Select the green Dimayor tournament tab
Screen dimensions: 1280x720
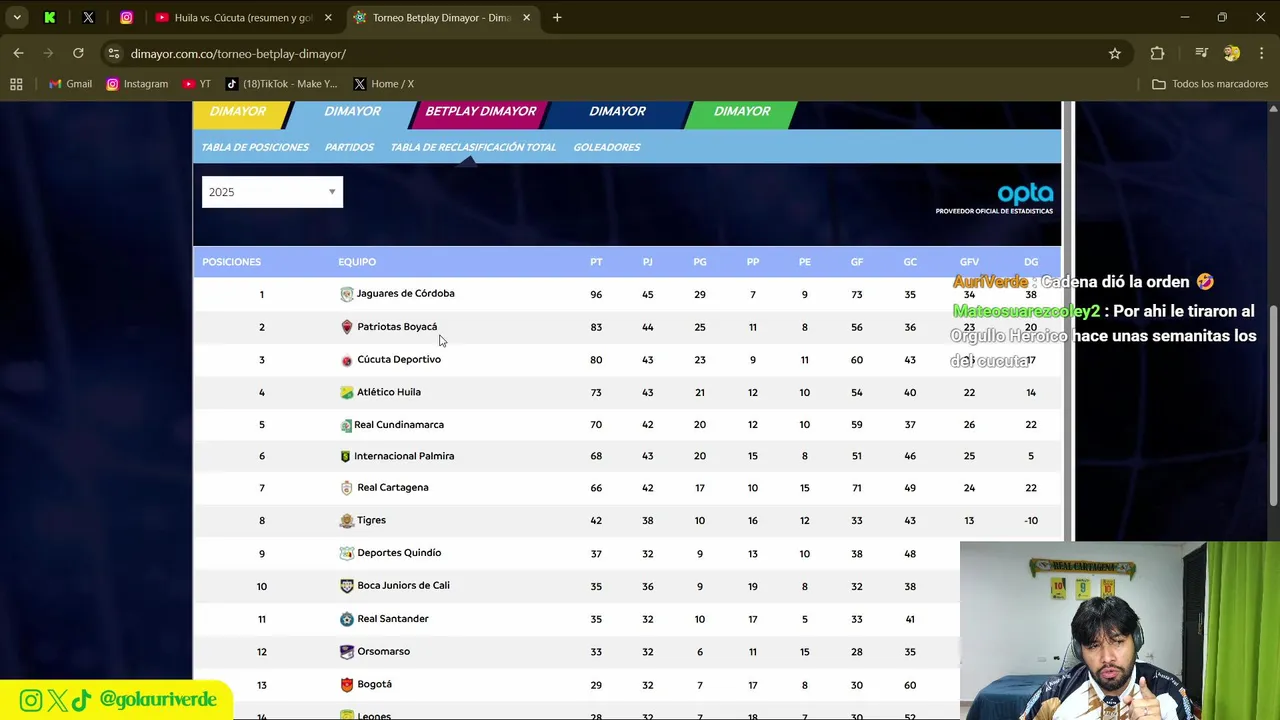(742, 112)
